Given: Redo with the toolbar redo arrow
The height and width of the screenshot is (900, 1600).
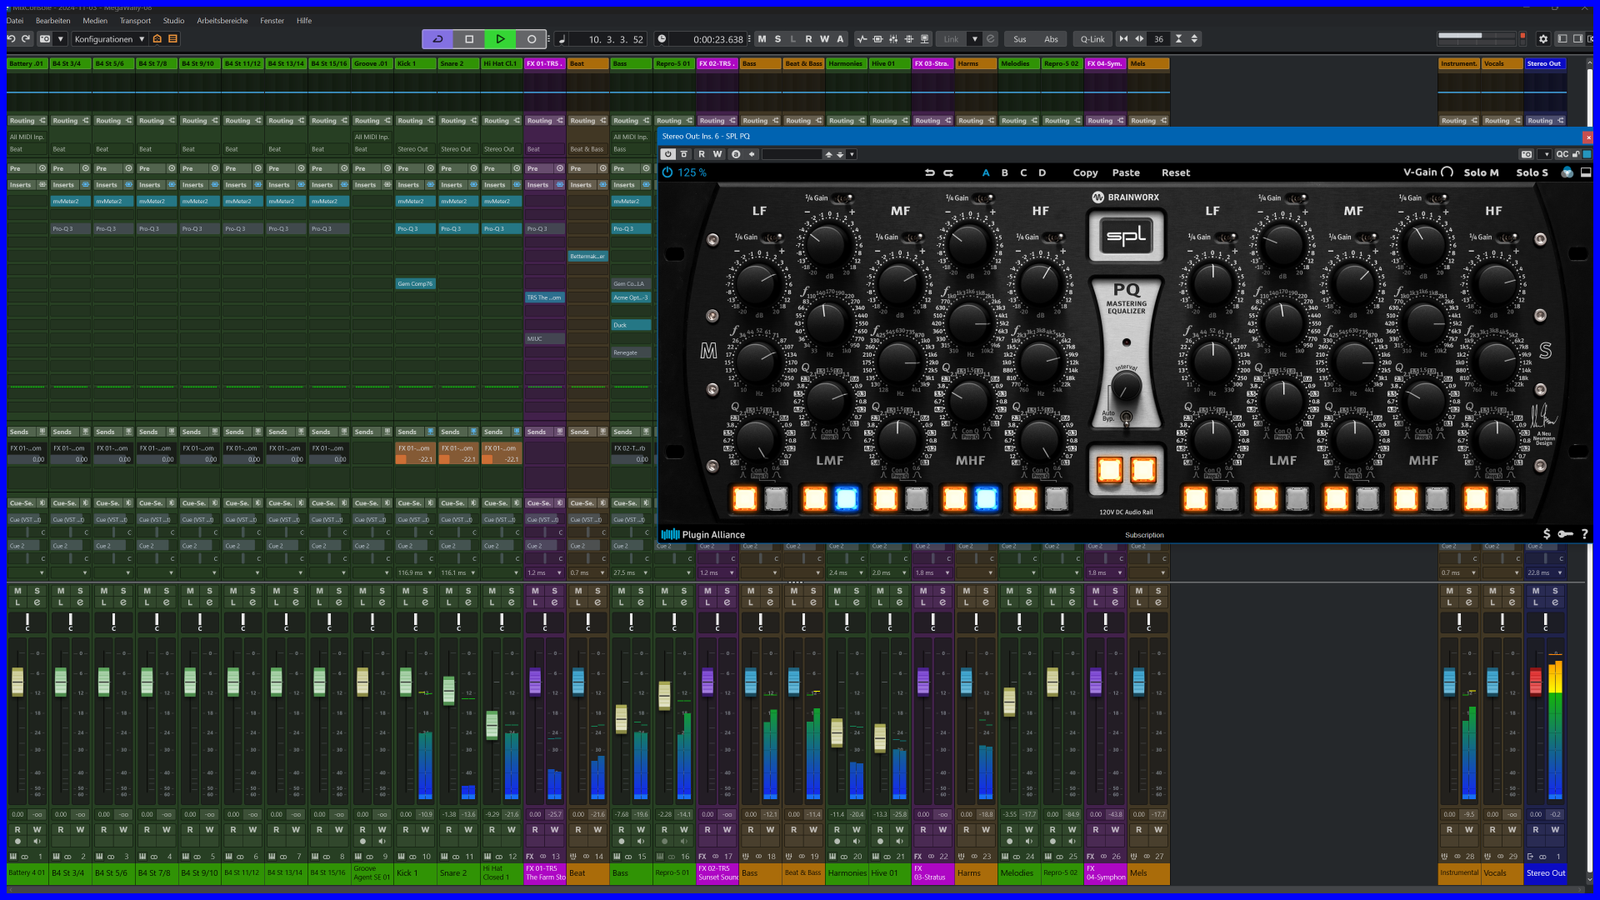Looking at the screenshot, I should [x=26, y=39].
